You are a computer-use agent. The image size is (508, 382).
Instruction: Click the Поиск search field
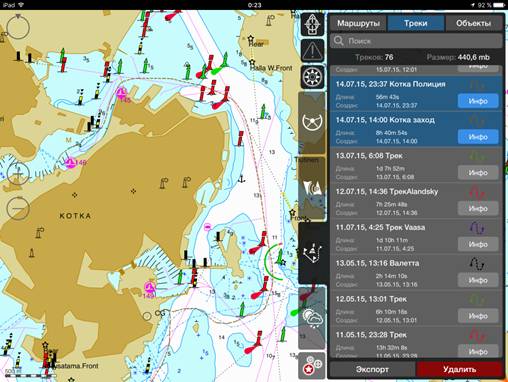(x=416, y=41)
